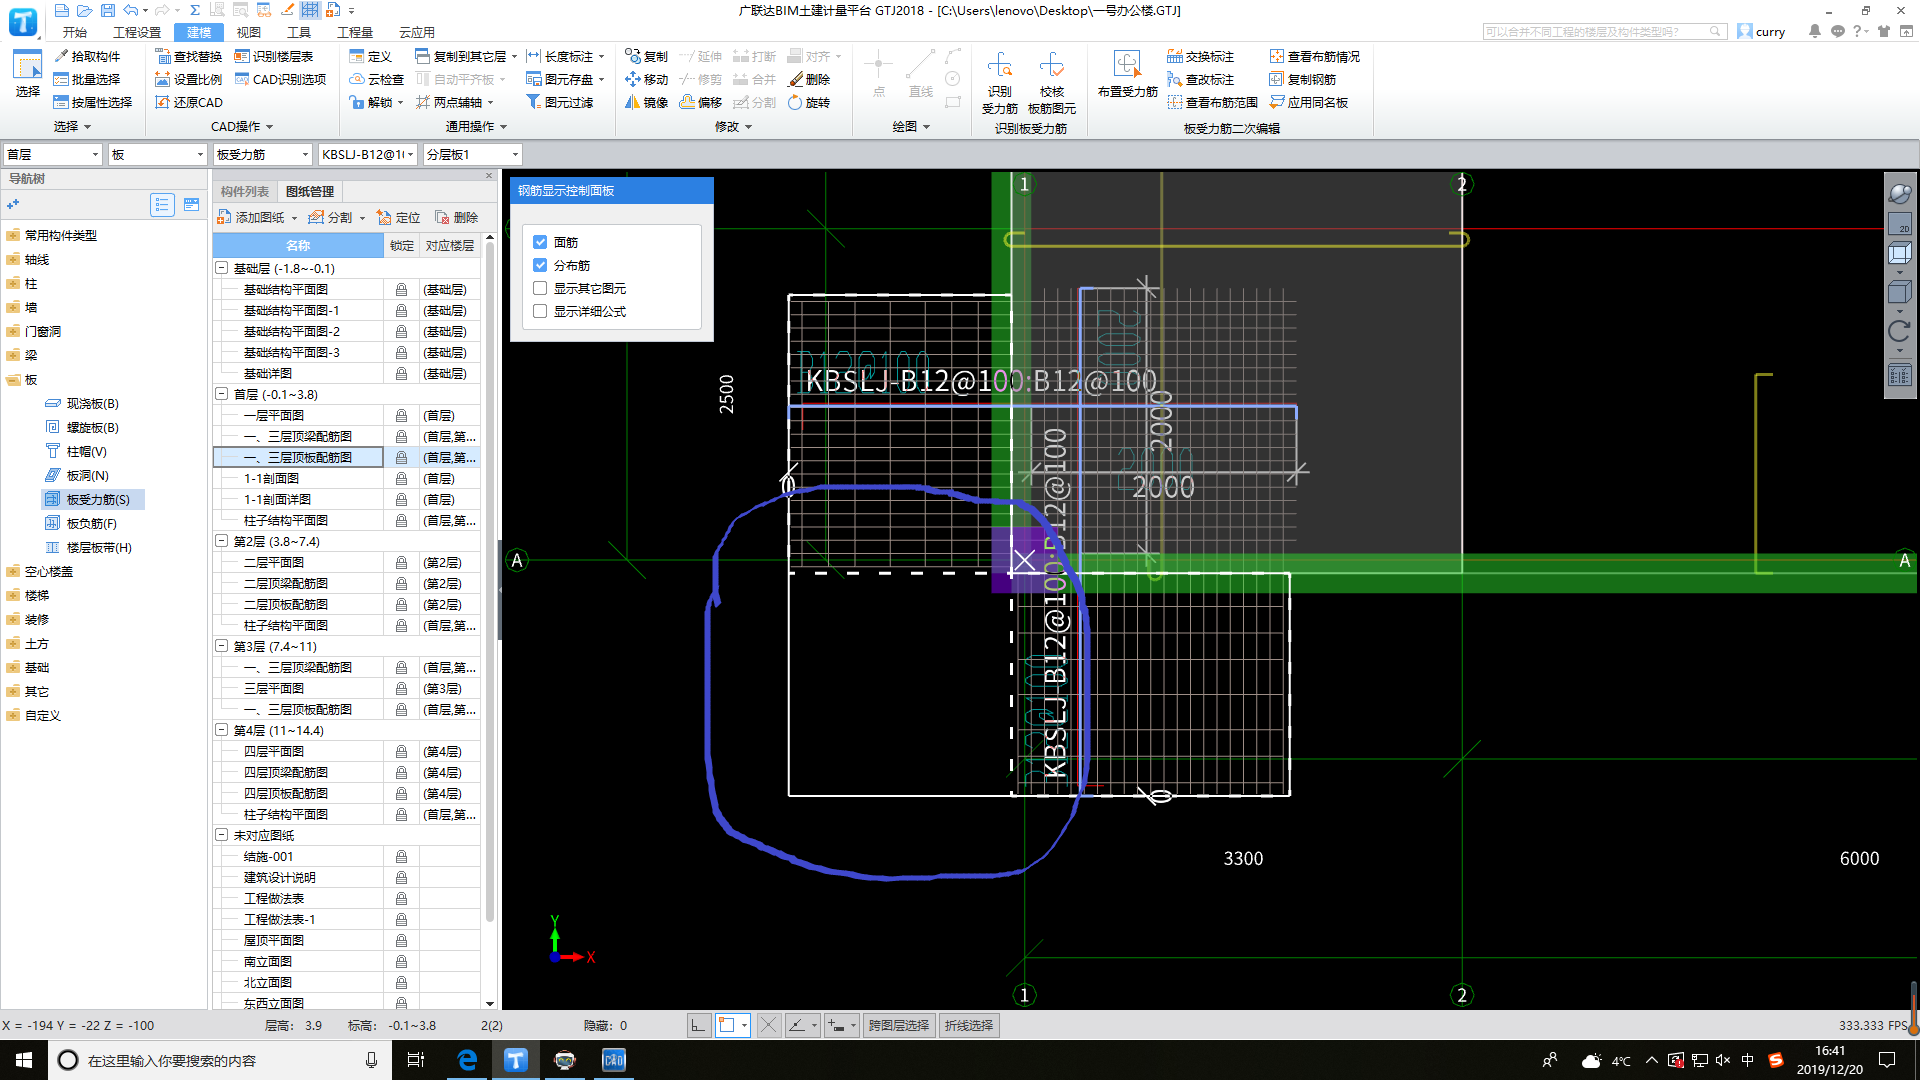Click the 折线选择 status bar button
Image resolution: width=1920 pixels, height=1080 pixels.
(969, 1025)
